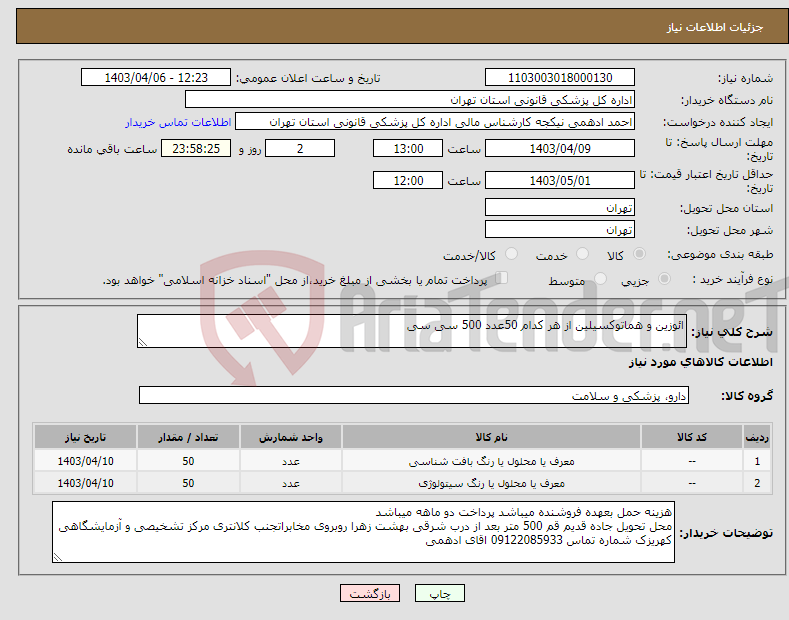The height and width of the screenshot is (620, 789).
Task: Click response deadline date 1403/04/09
Action: coord(560,148)
